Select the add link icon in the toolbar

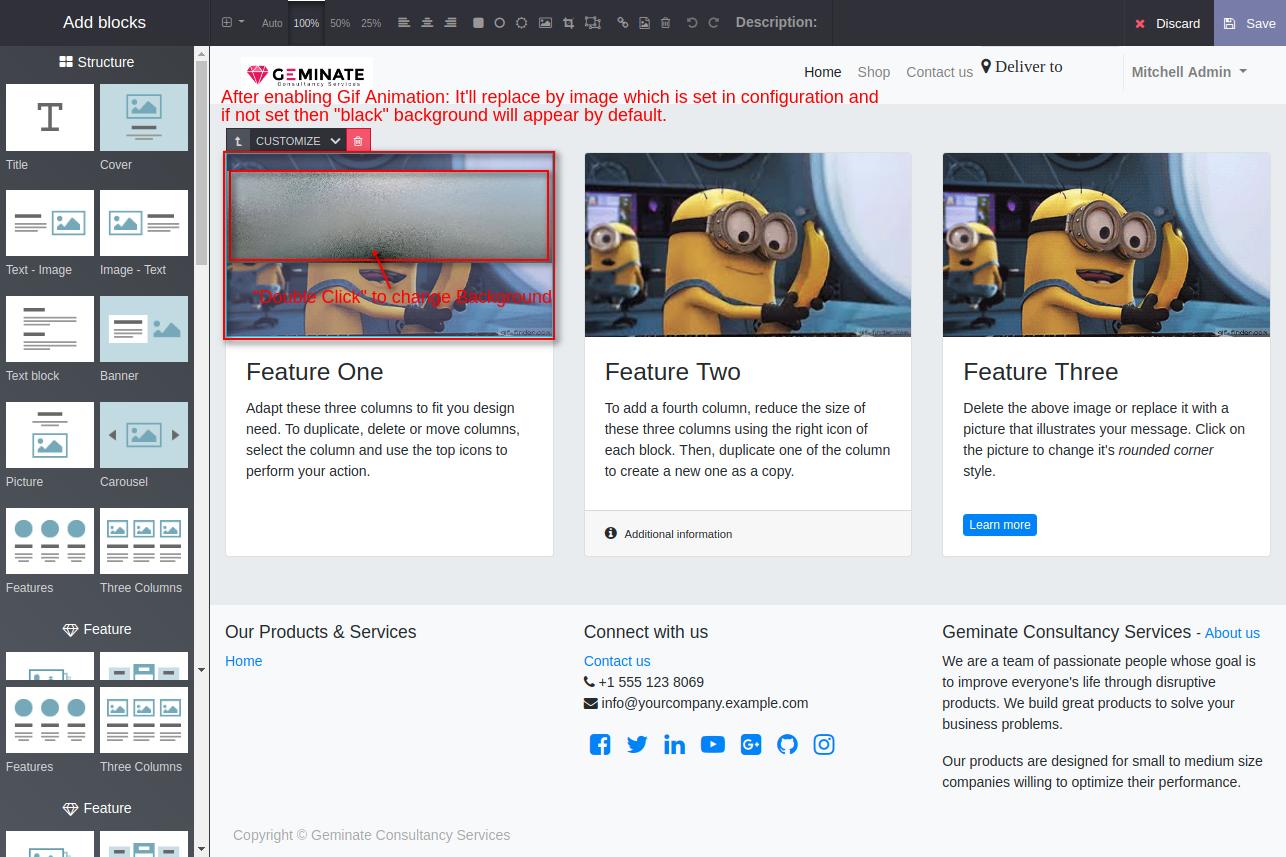pyautogui.click(x=622, y=22)
